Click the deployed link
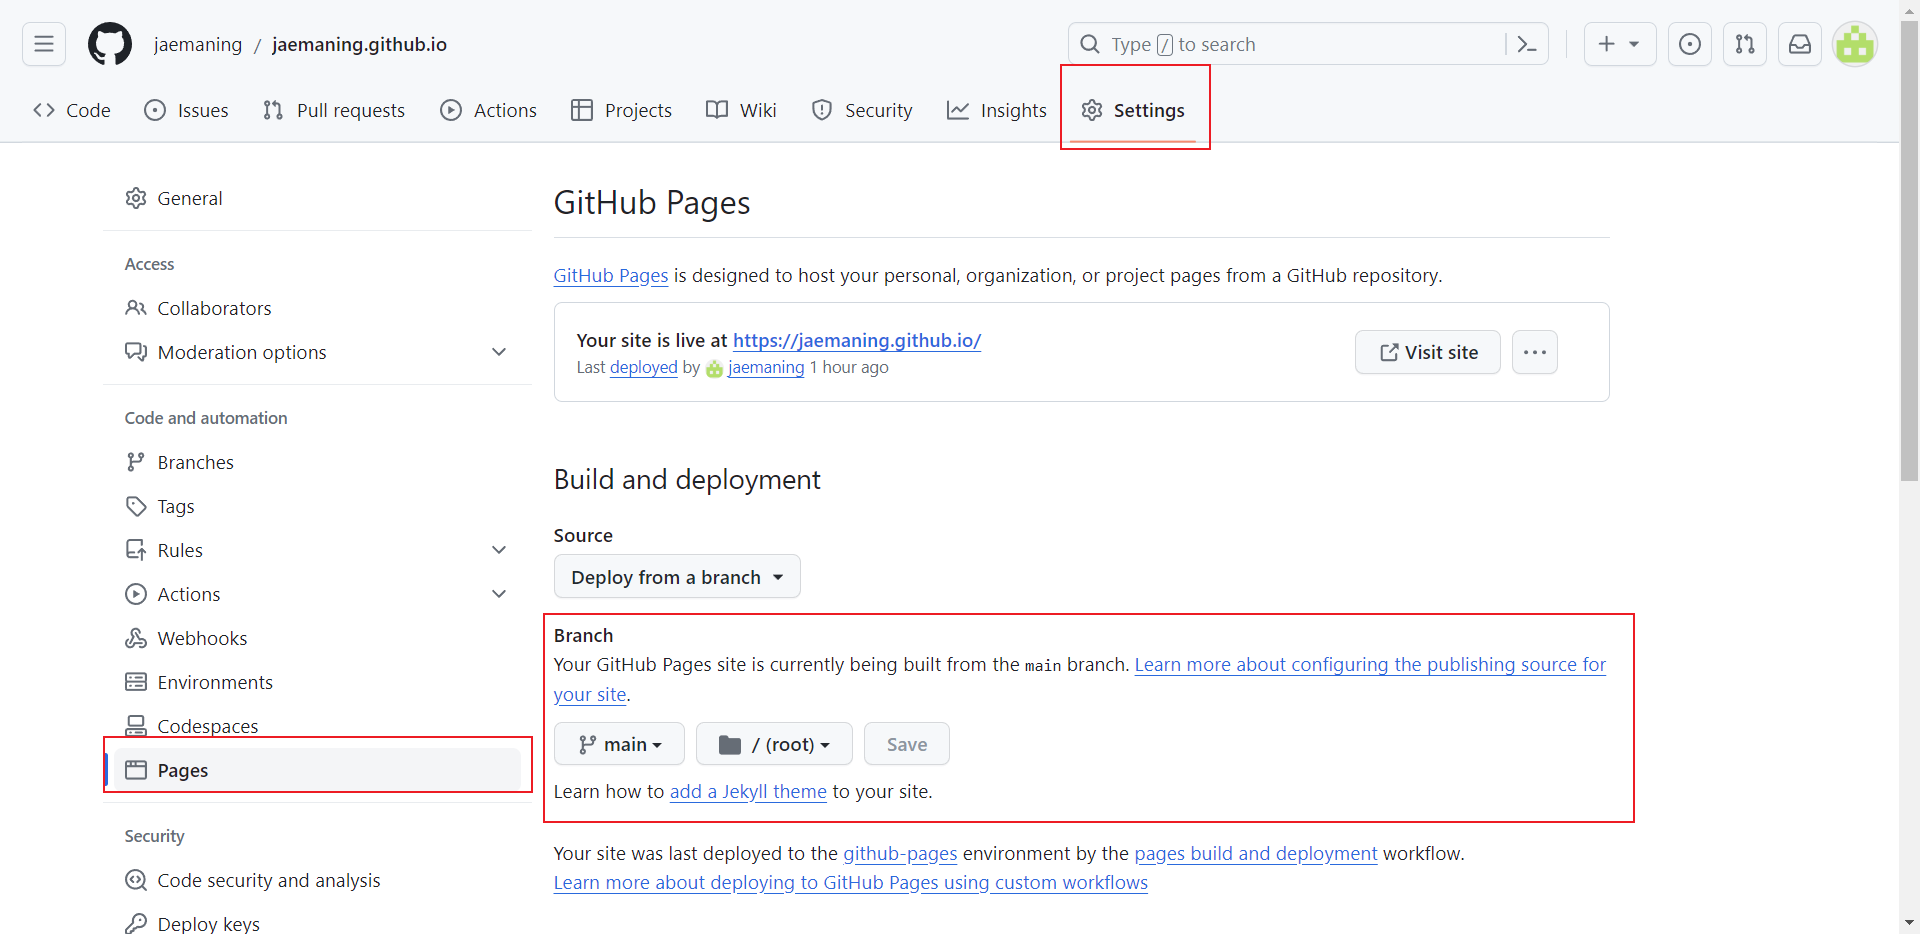Viewport: 1920px width, 934px height. [x=644, y=367]
